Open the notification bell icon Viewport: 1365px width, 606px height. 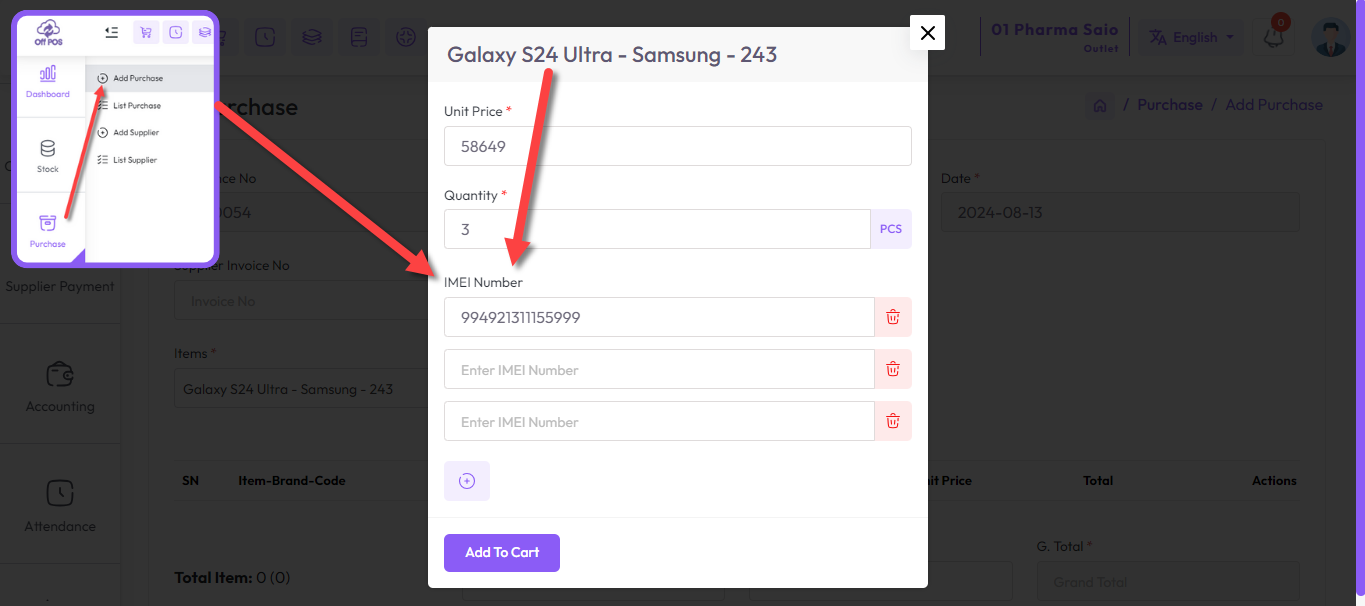coord(1274,37)
